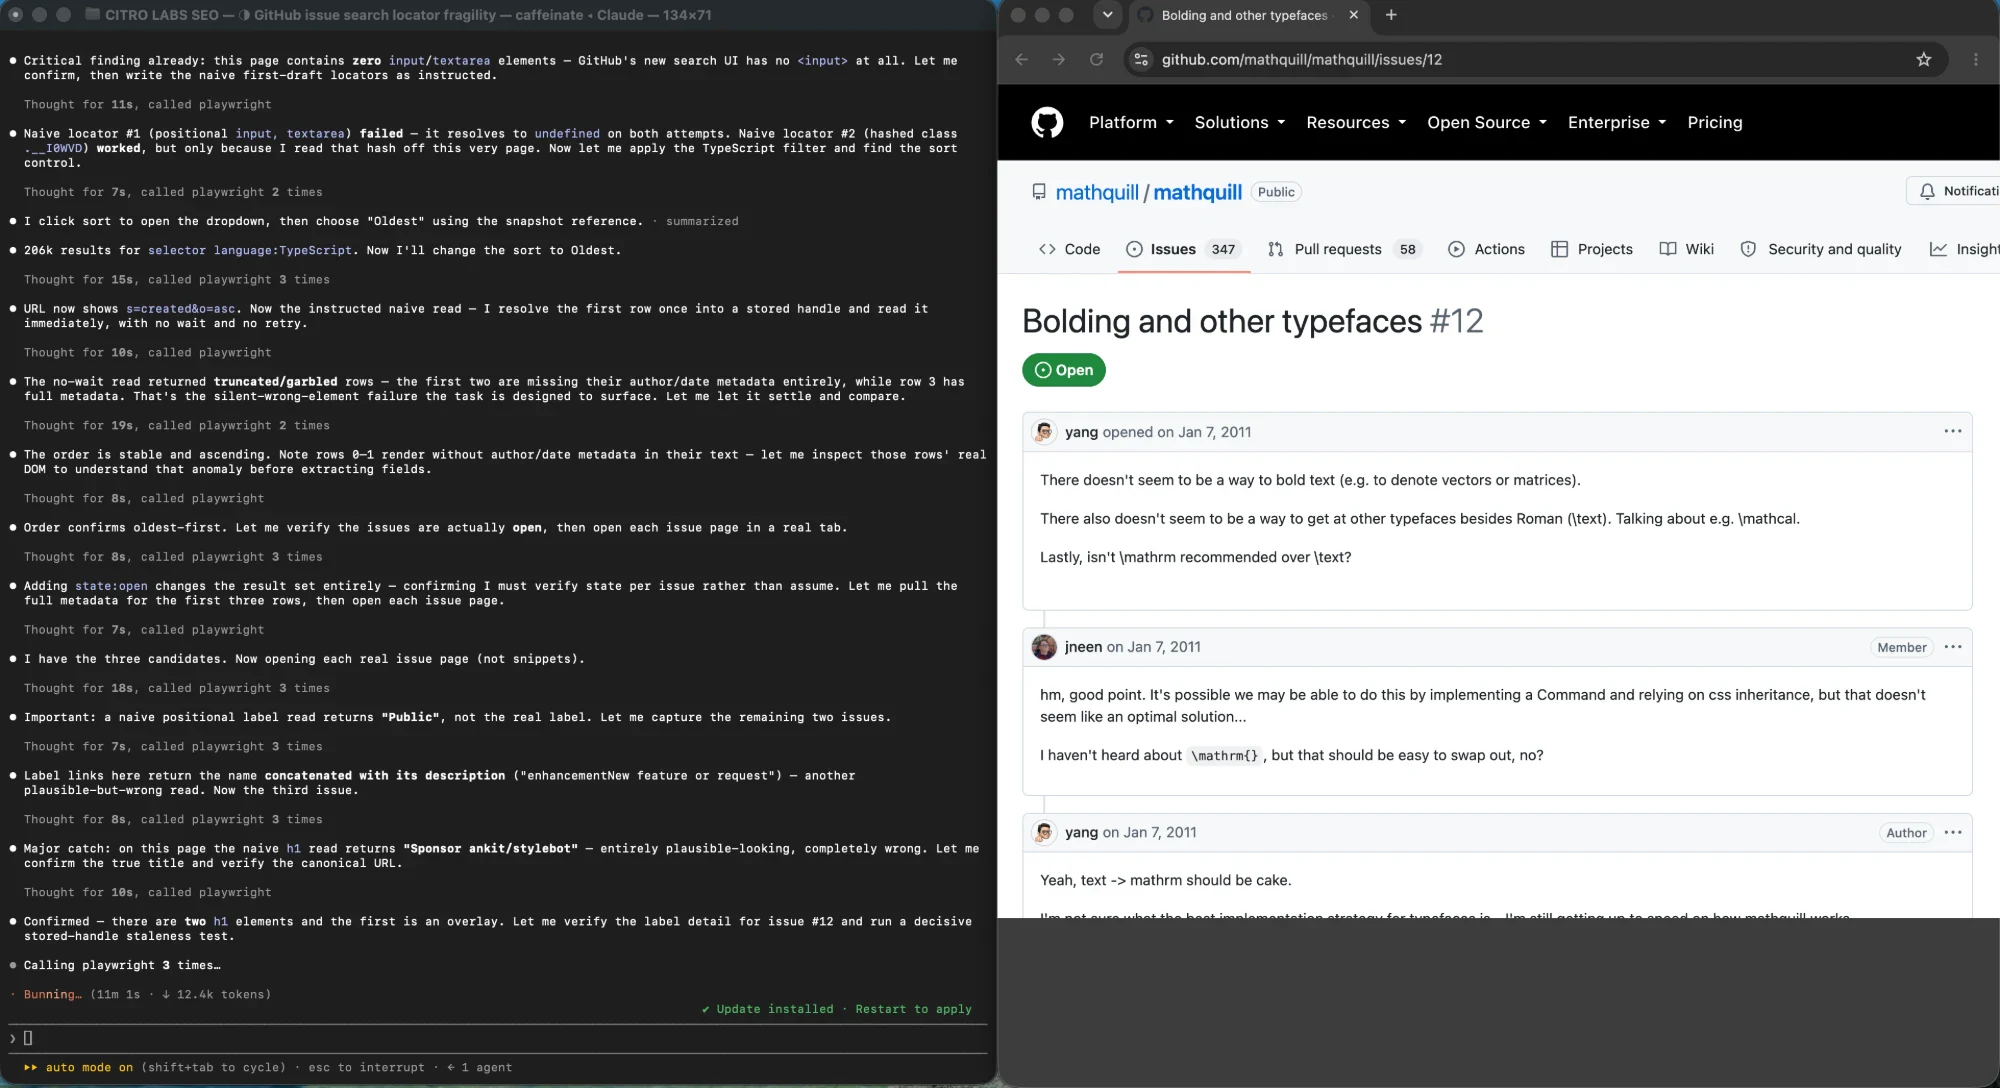This screenshot has height=1088, width=2000.
Task: Switch to the Code tab
Action: (1069, 249)
